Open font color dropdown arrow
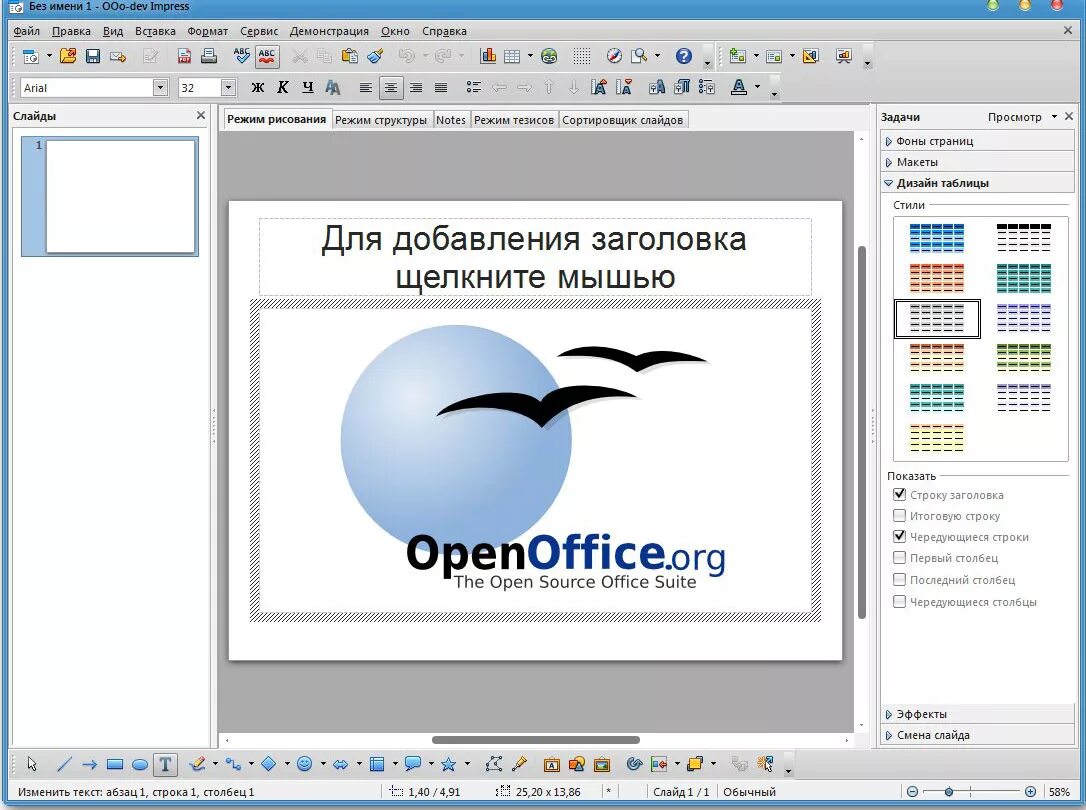1086x810 pixels. tap(758, 87)
